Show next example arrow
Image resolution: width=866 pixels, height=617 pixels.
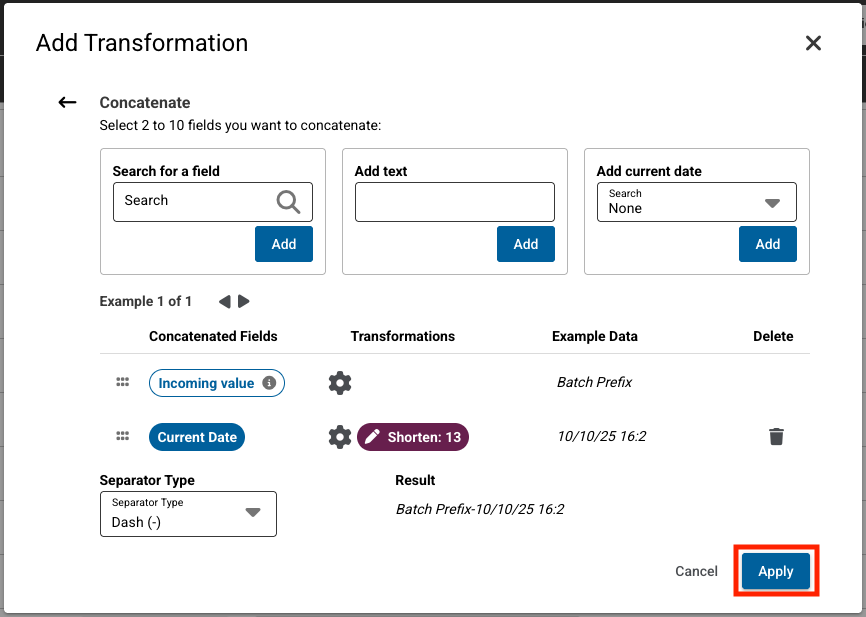click(244, 302)
